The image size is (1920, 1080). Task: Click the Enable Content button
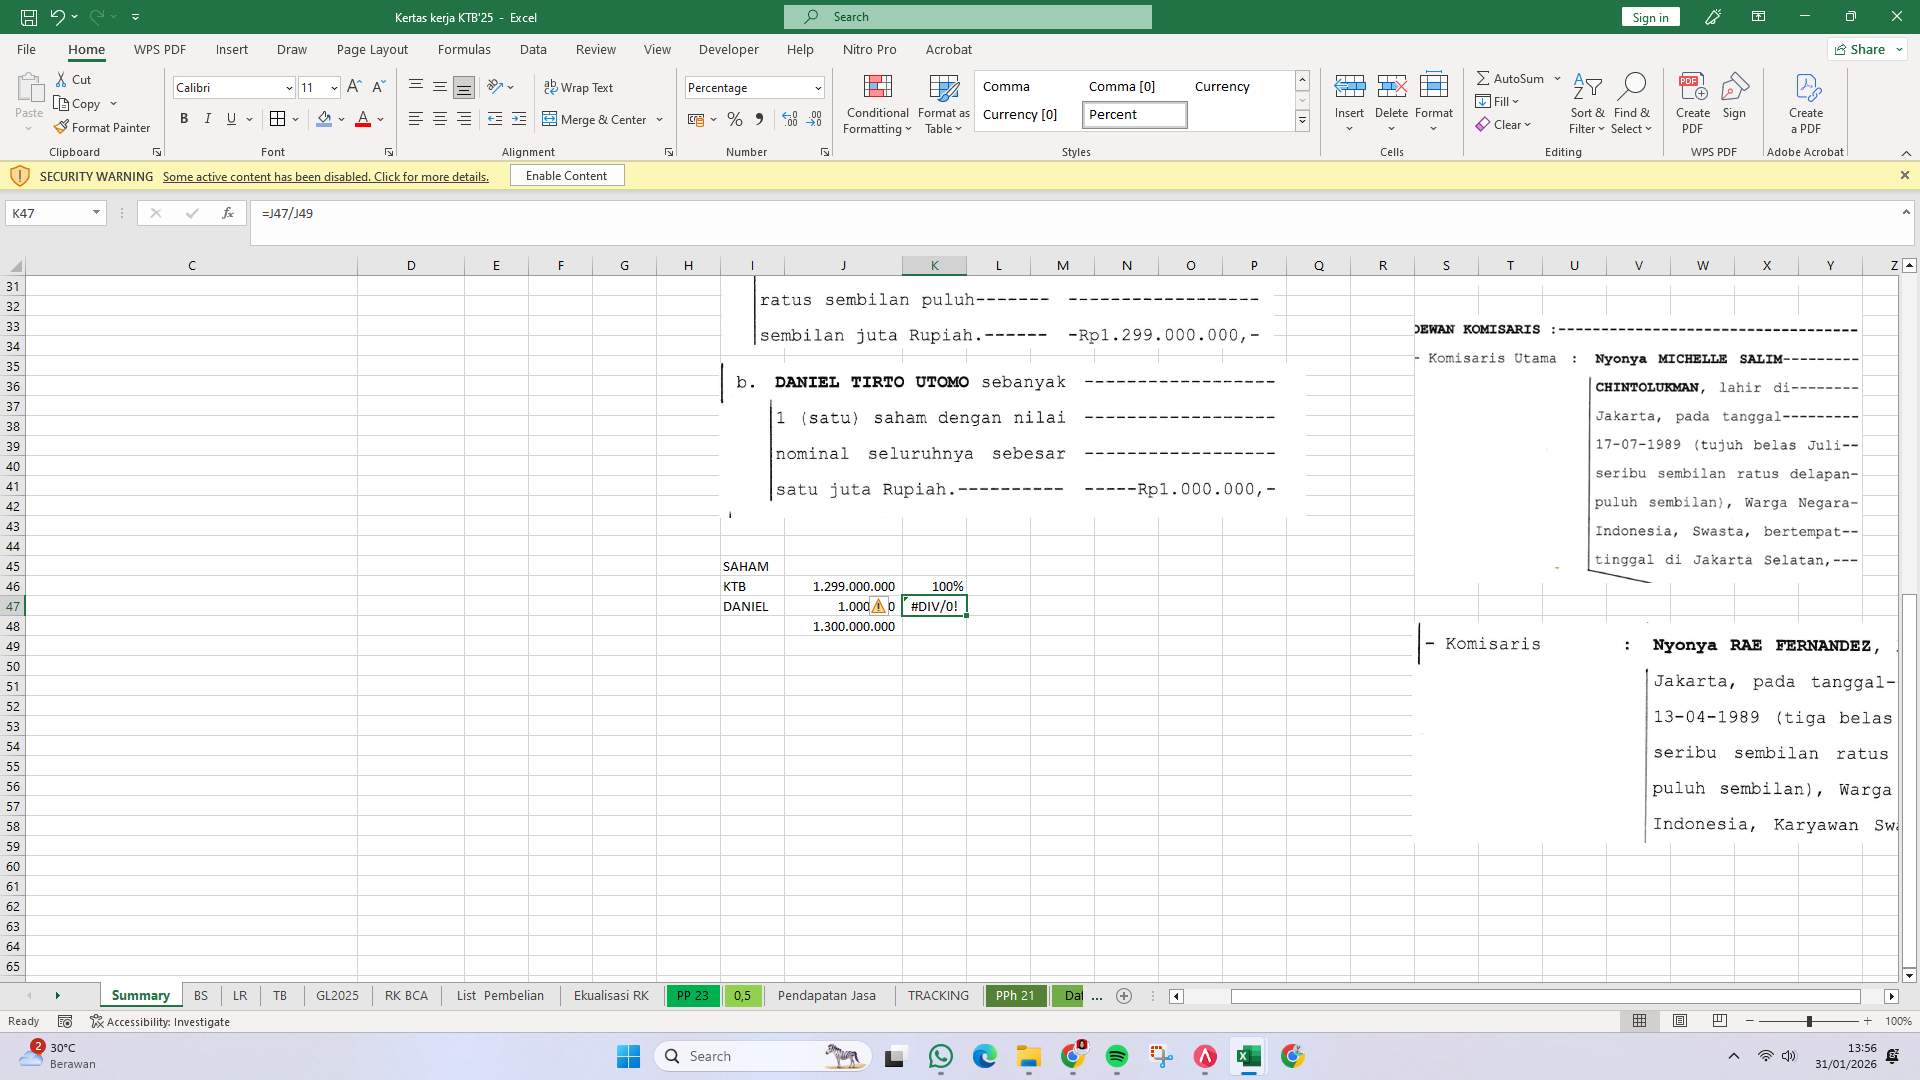567,175
